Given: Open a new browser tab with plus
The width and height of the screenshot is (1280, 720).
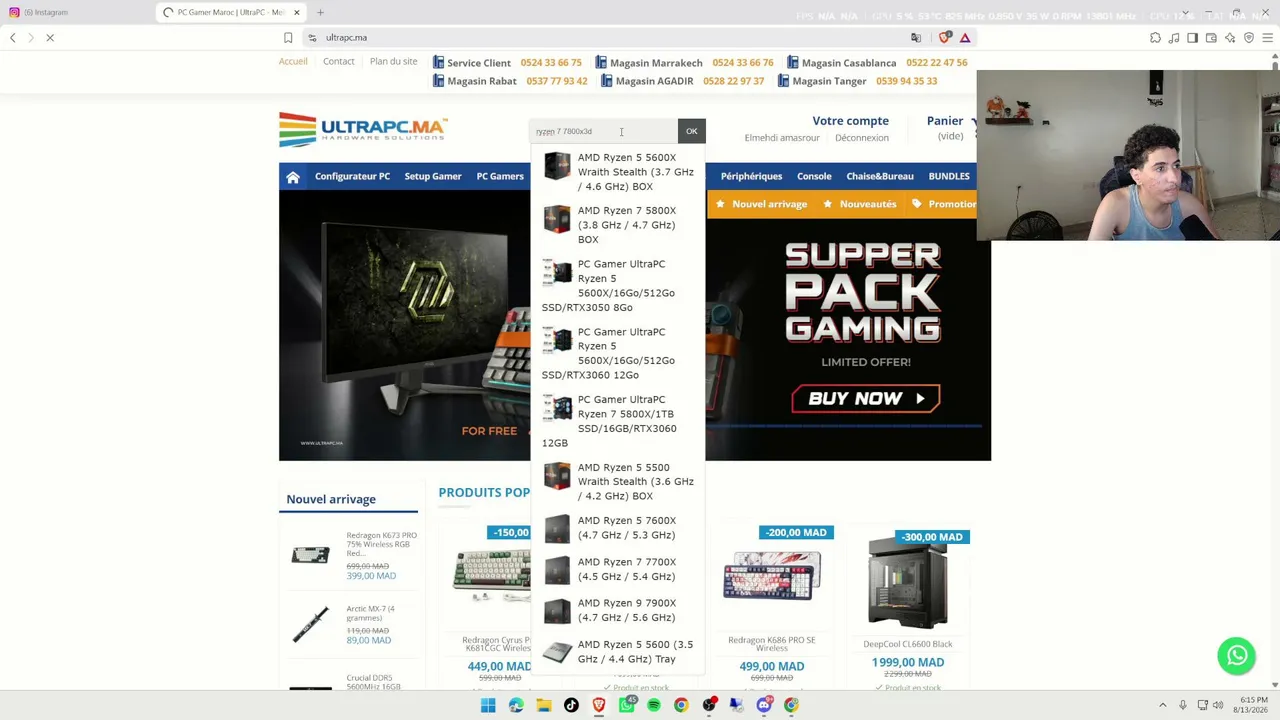Looking at the screenshot, I should 321,12.
